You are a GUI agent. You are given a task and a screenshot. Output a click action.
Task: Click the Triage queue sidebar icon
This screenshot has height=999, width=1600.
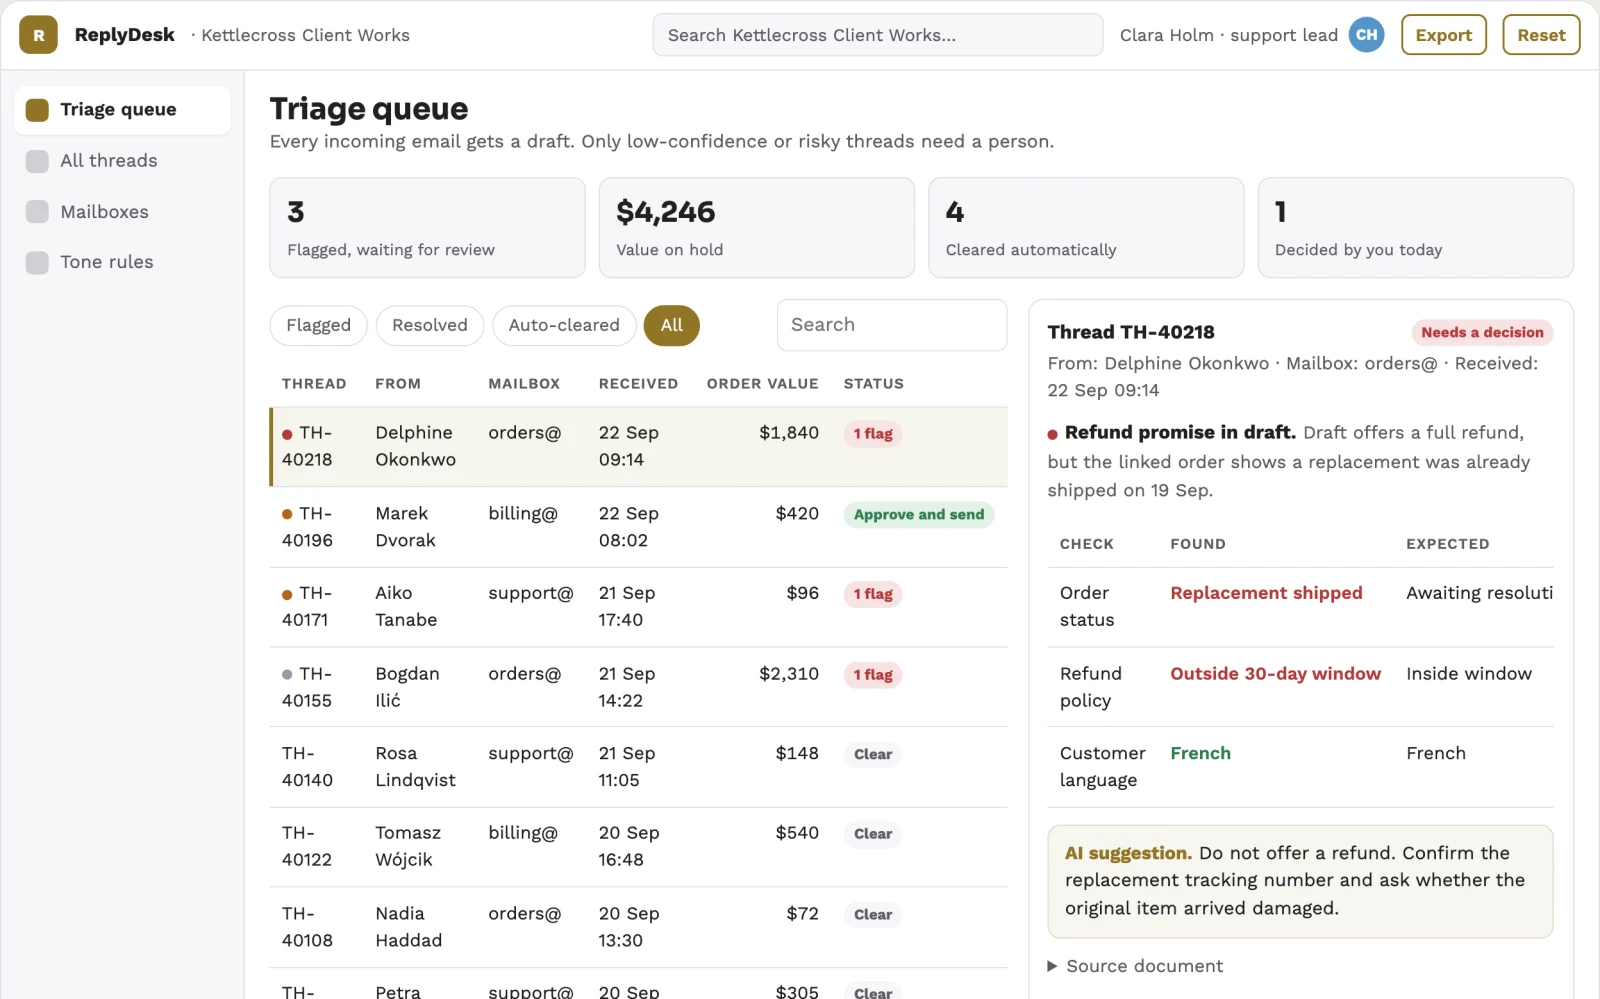[37, 110]
